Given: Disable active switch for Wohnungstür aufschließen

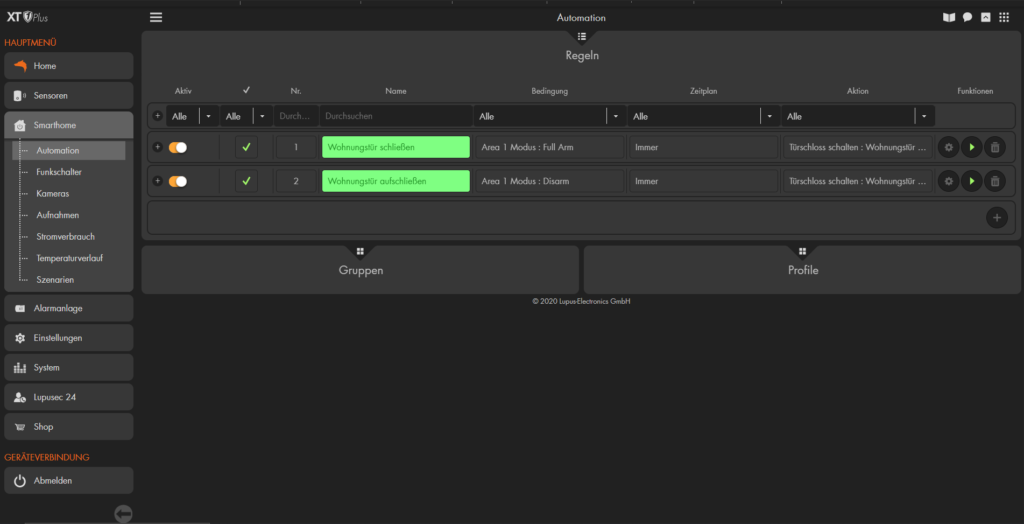Looking at the screenshot, I should 178,181.
